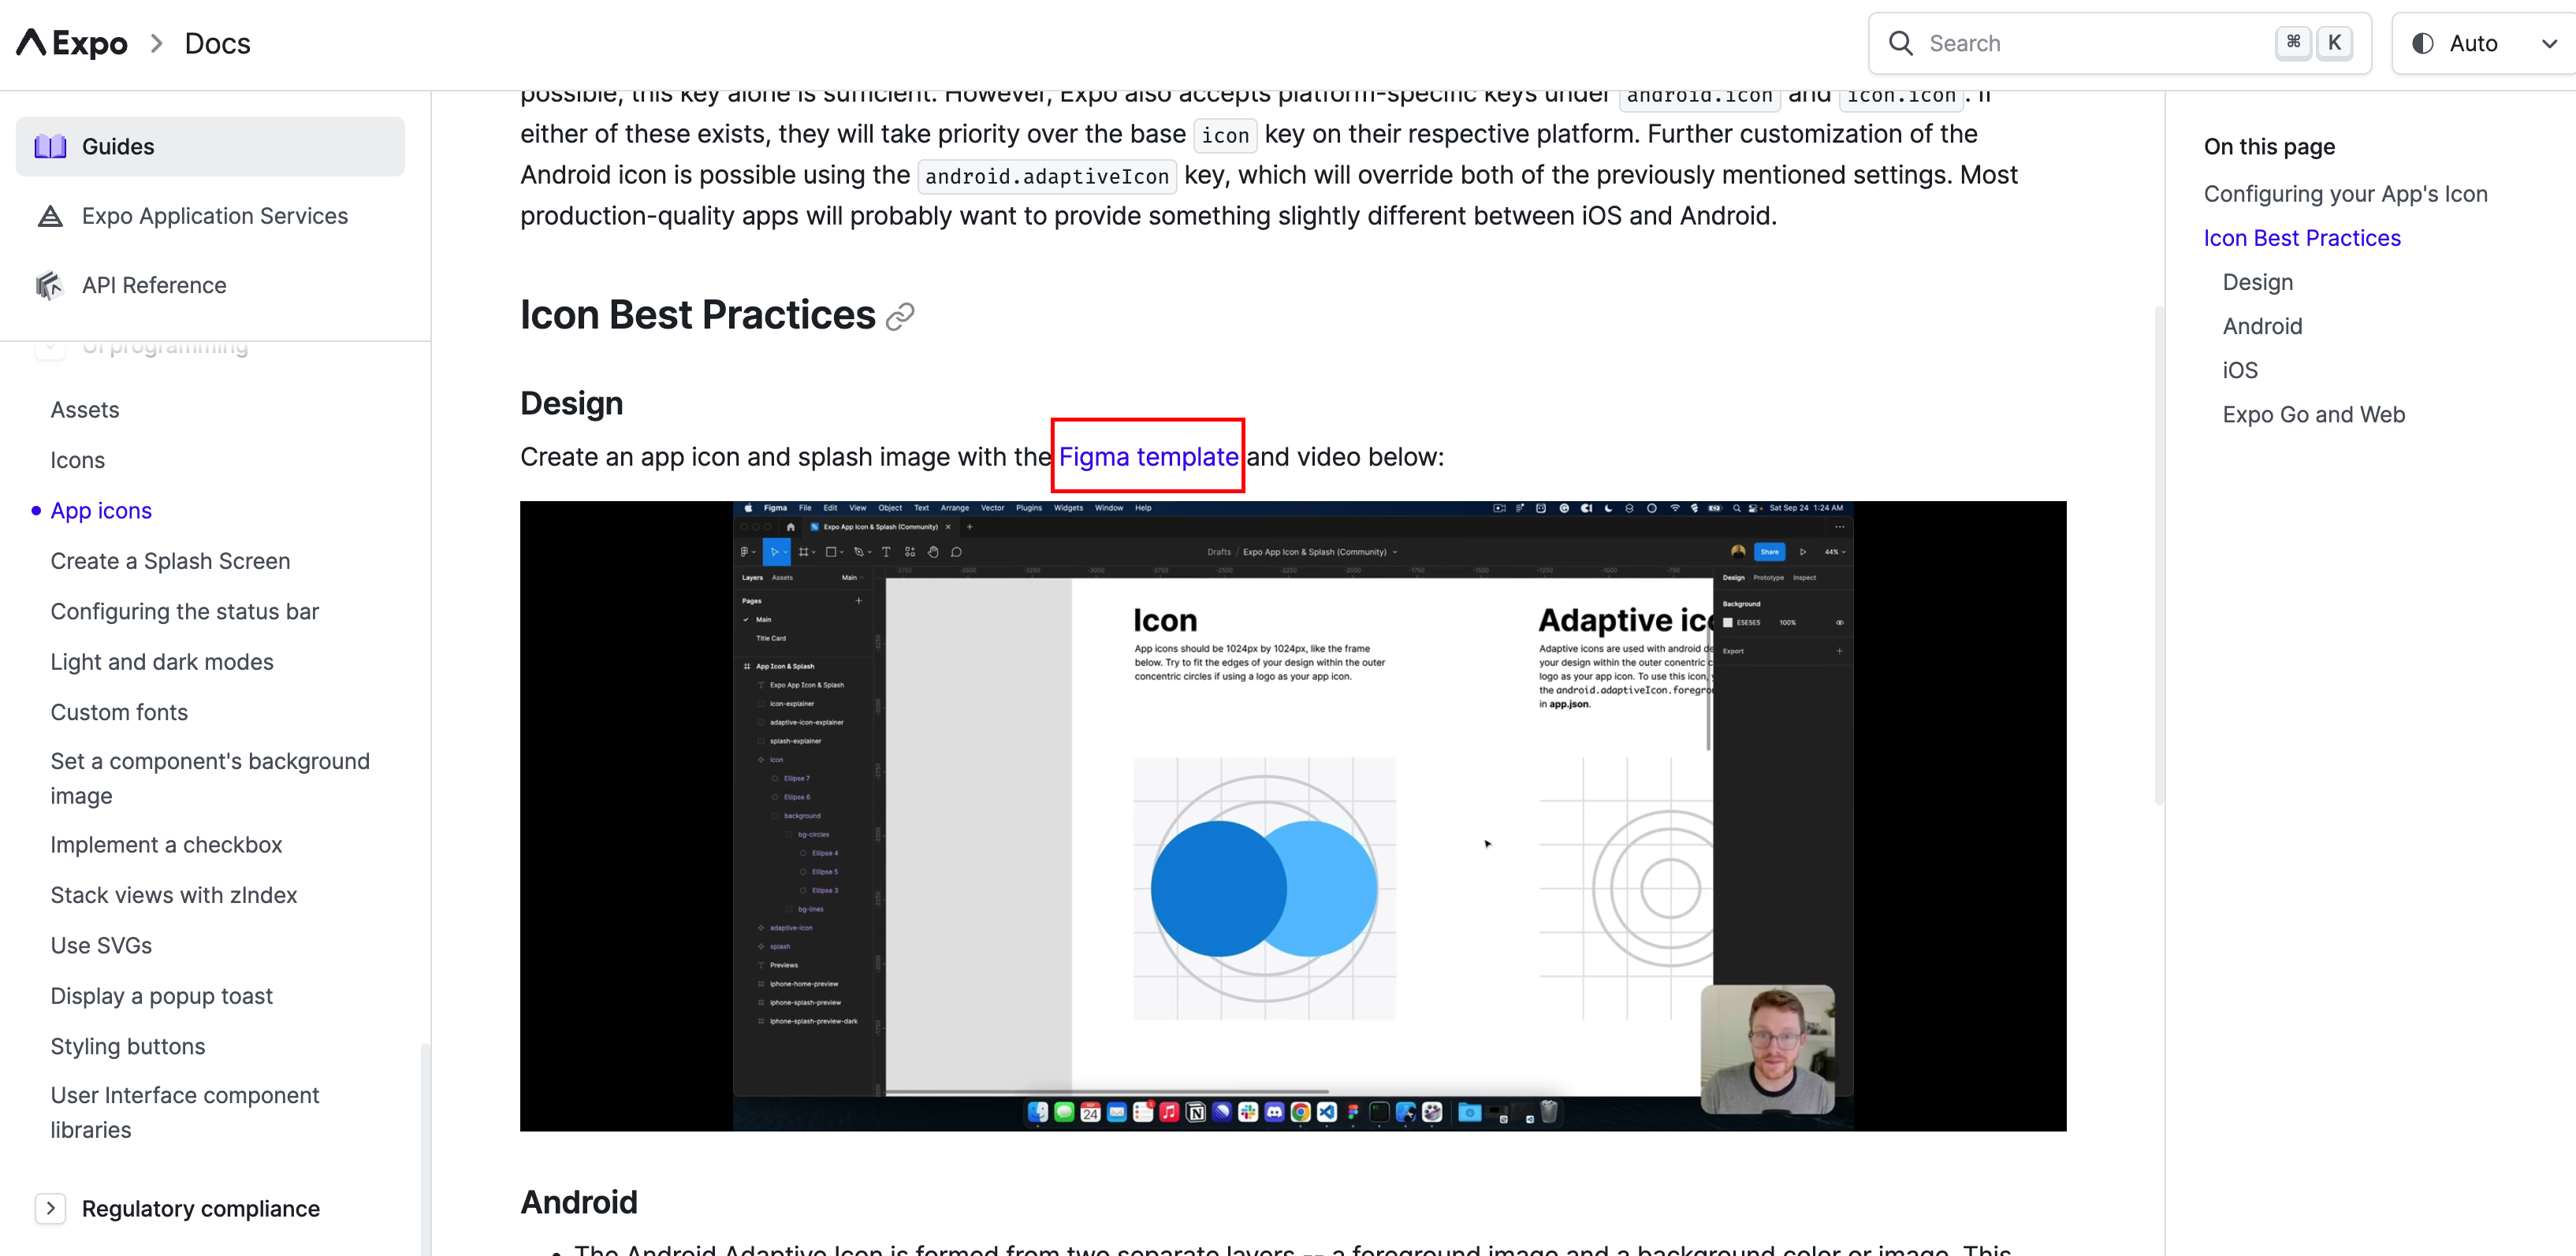Image resolution: width=2576 pixels, height=1256 pixels.
Task: Open the Expo Application Services tab
Action: pyautogui.click(x=214, y=216)
